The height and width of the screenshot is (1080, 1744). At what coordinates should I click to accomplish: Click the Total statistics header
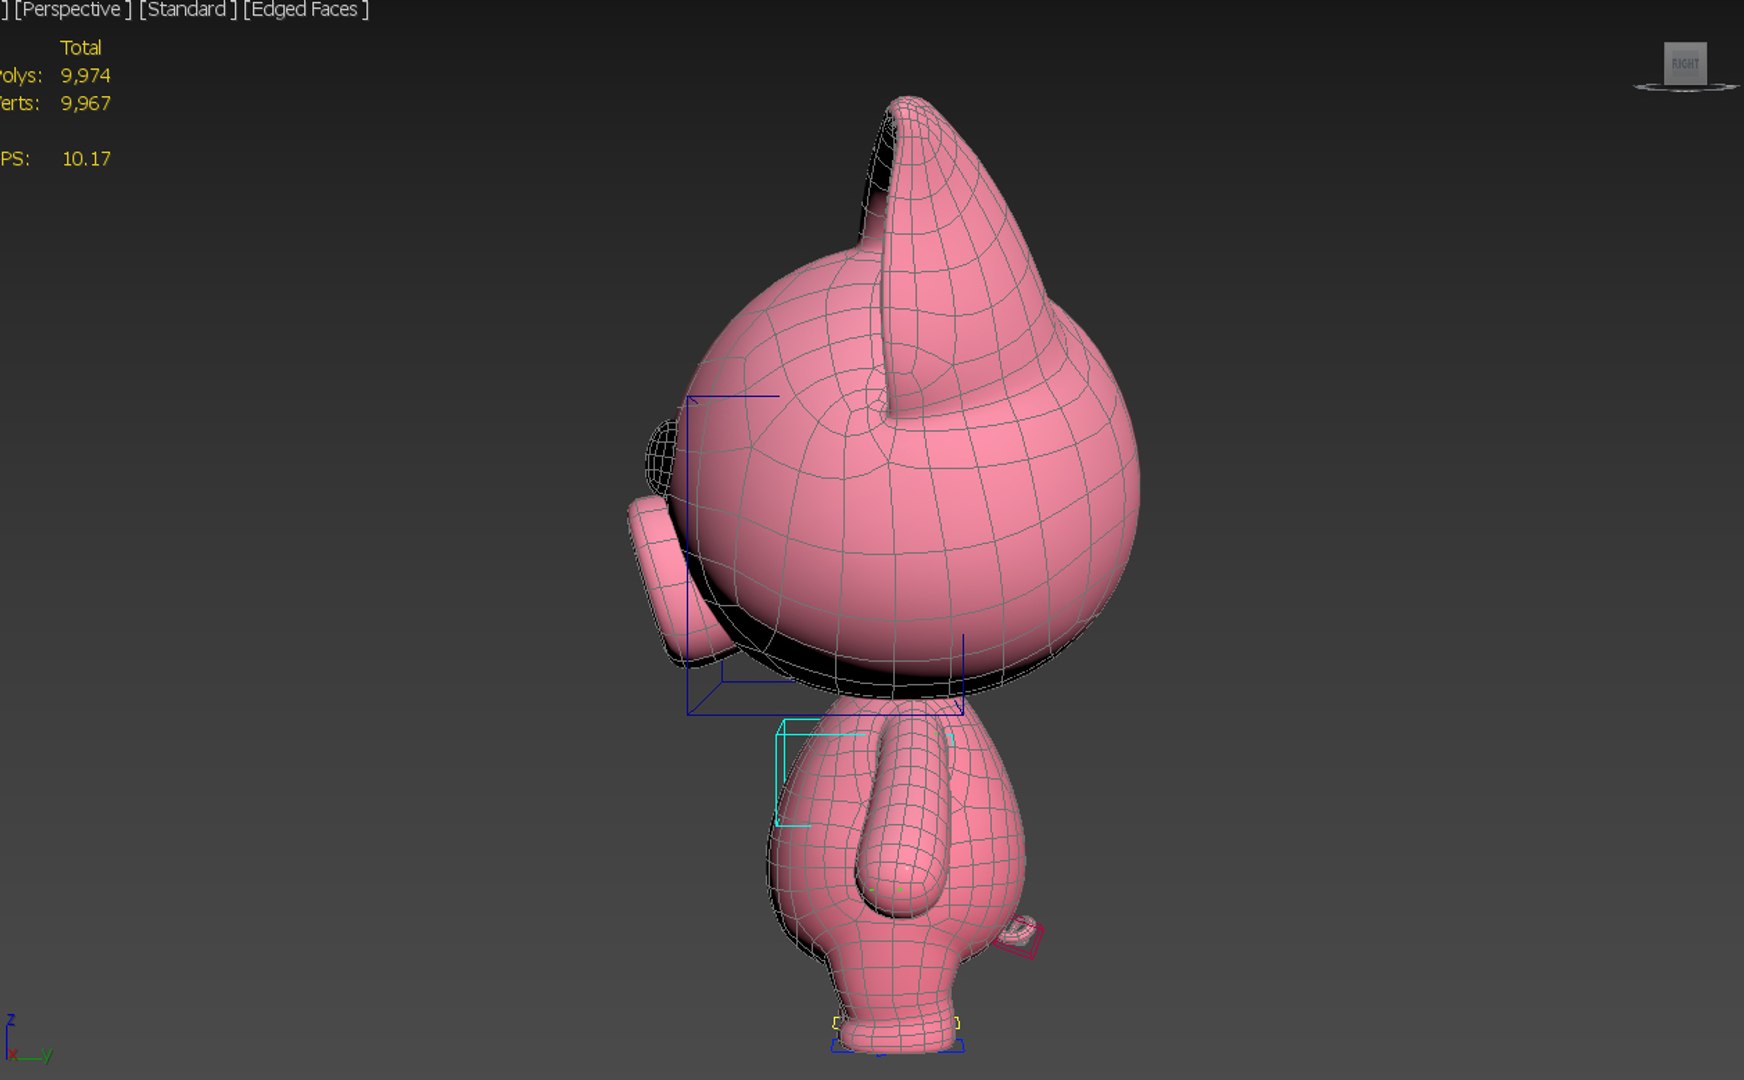80,47
